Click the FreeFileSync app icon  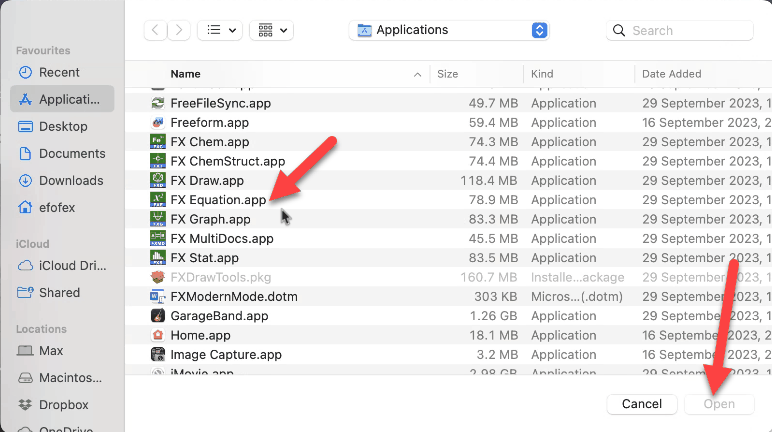[158, 103]
